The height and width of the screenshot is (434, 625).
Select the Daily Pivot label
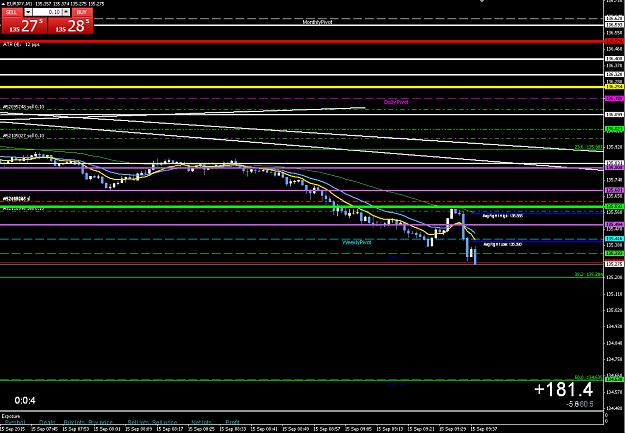pyautogui.click(x=396, y=102)
